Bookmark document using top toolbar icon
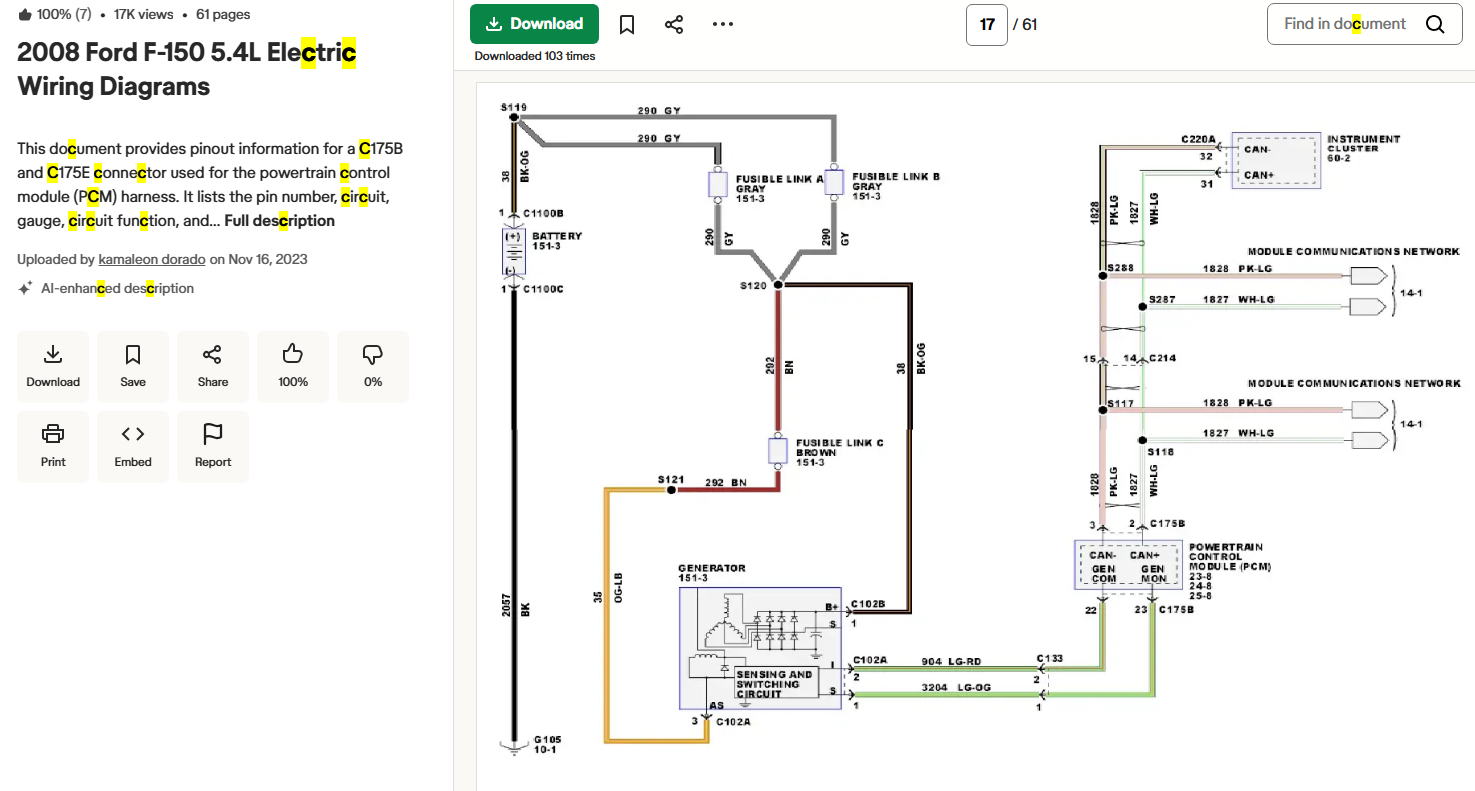 pyautogui.click(x=627, y=24)
